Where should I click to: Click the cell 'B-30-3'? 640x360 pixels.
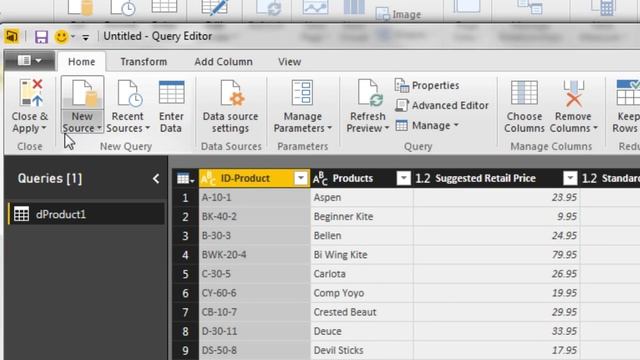point(254,236)
